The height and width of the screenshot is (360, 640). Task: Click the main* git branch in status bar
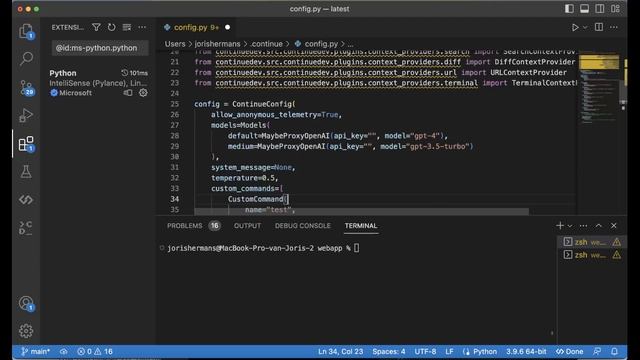36,351
